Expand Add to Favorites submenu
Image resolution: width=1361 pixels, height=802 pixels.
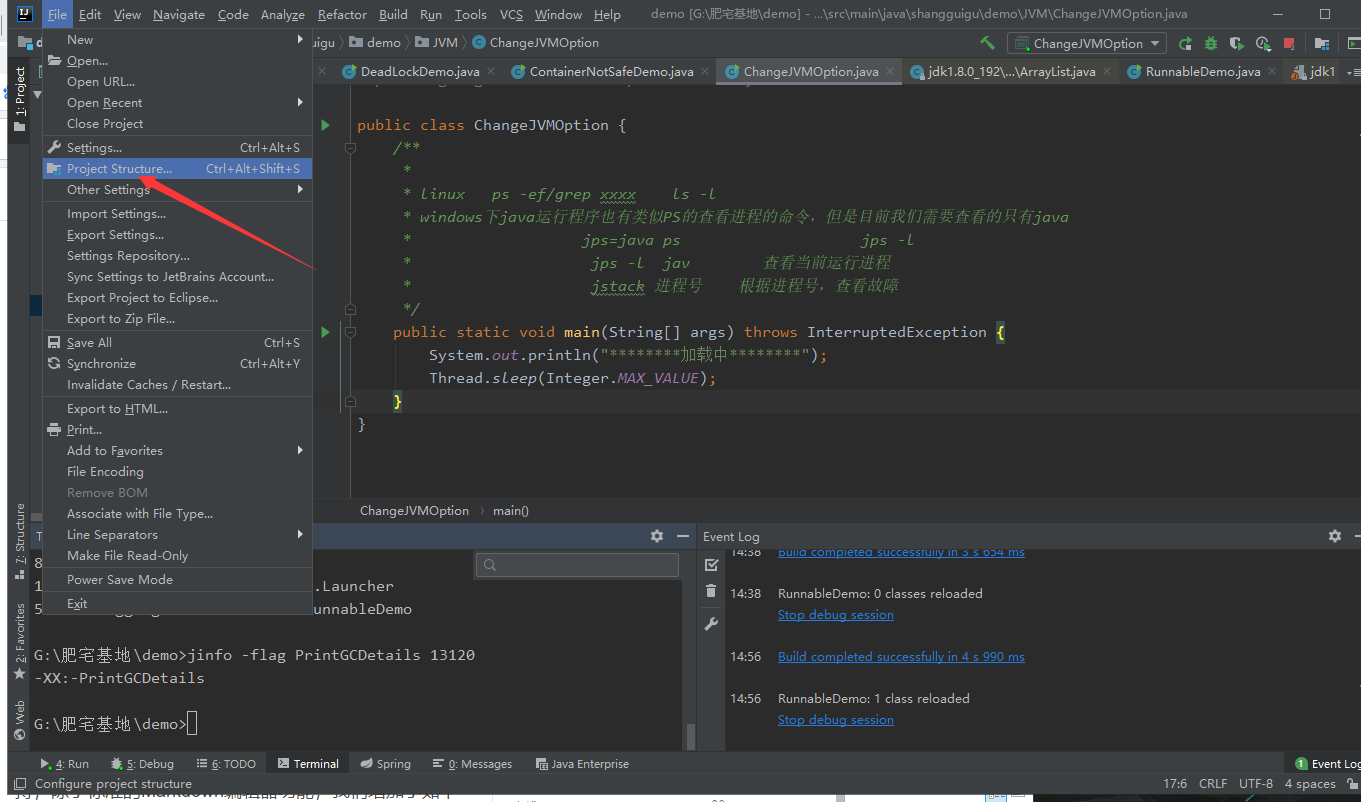(177, 451)
